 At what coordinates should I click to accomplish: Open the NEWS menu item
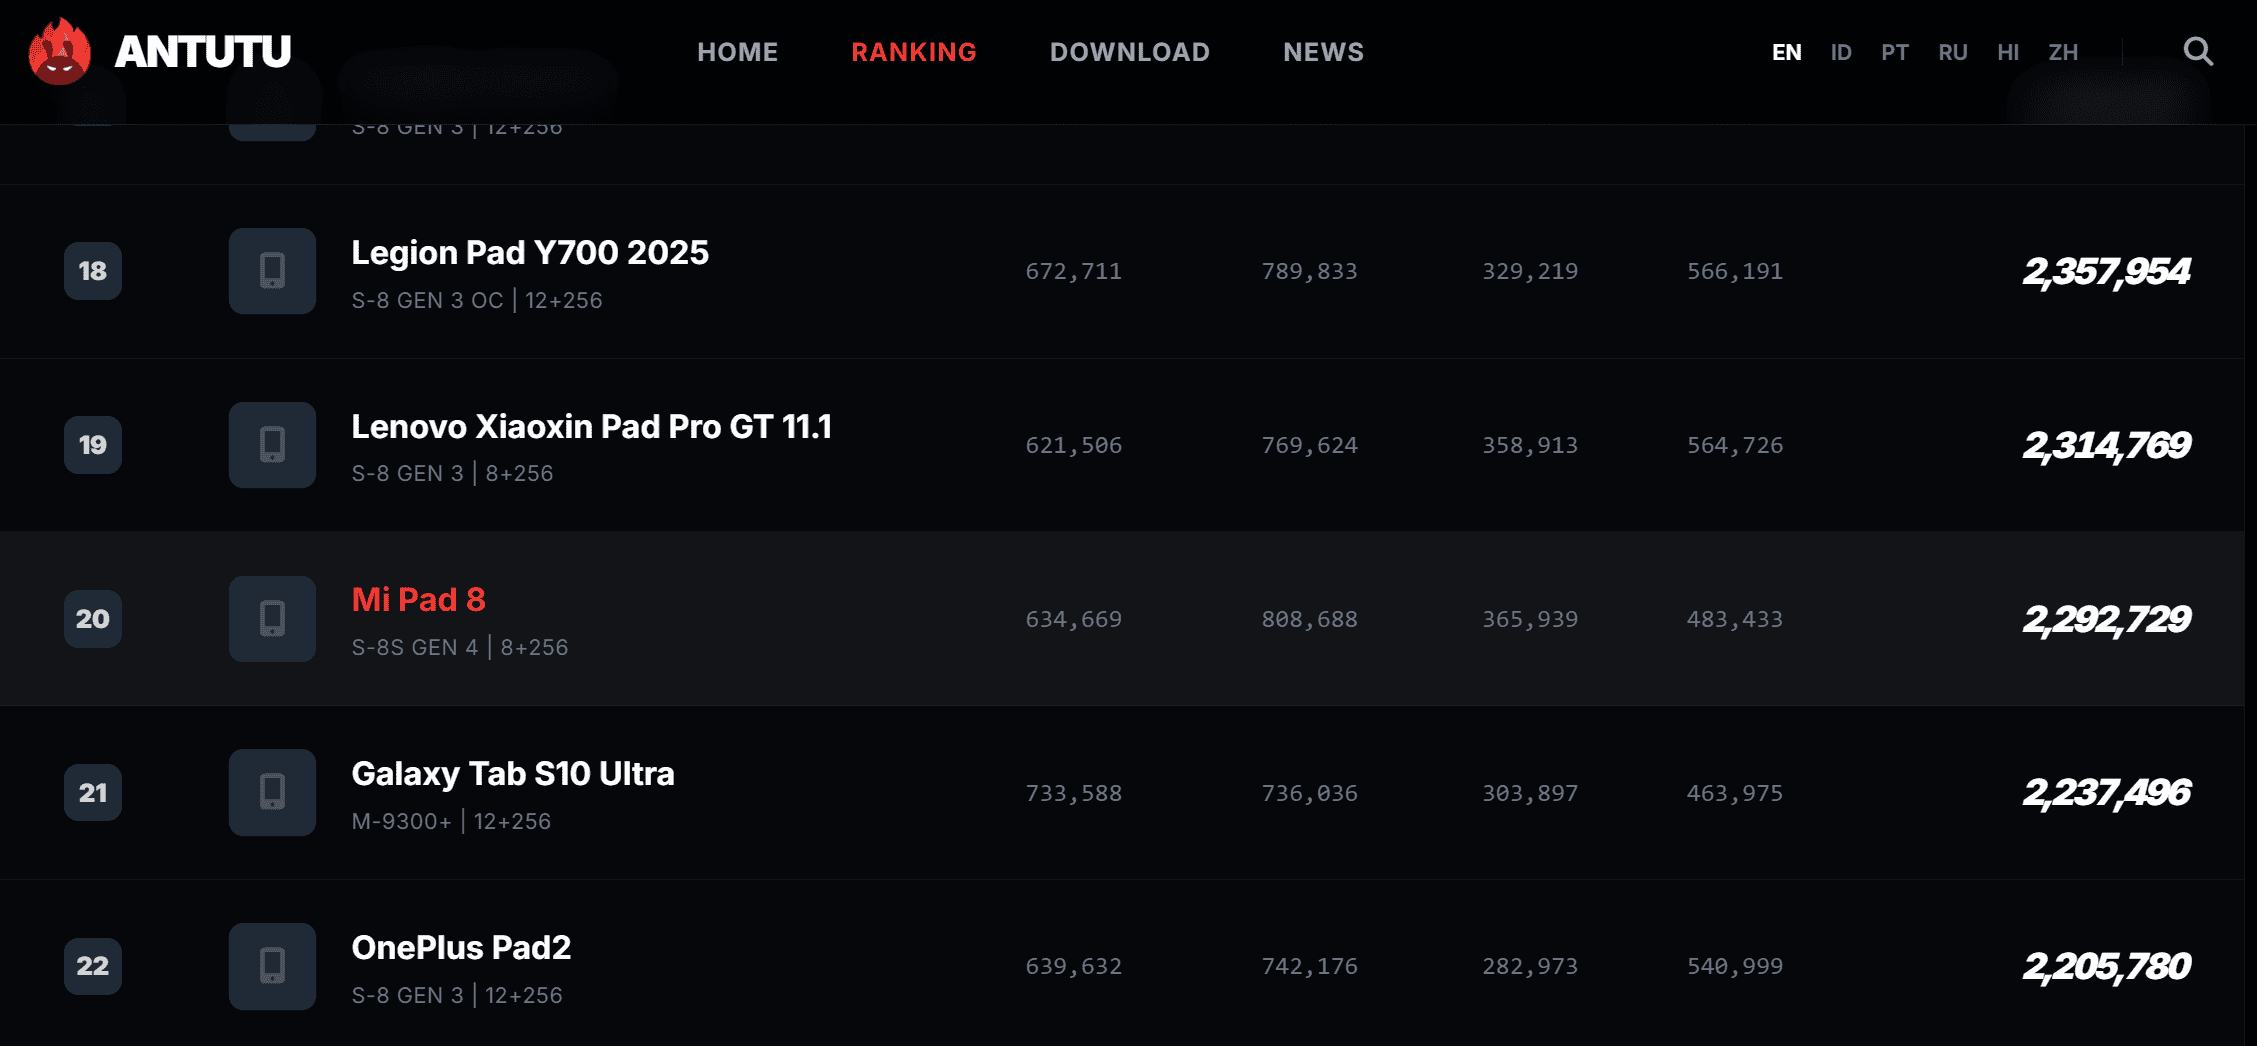(x=1323, y=52)
